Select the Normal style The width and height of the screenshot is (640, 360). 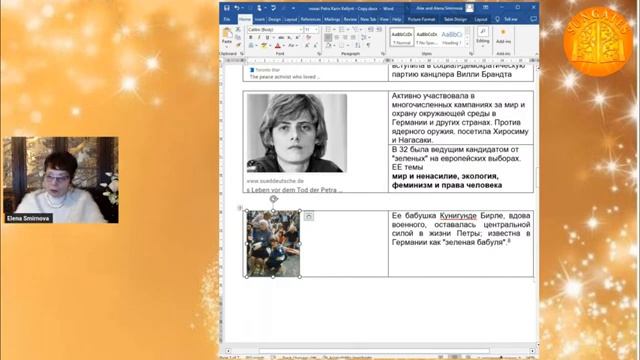click(402, 37)
